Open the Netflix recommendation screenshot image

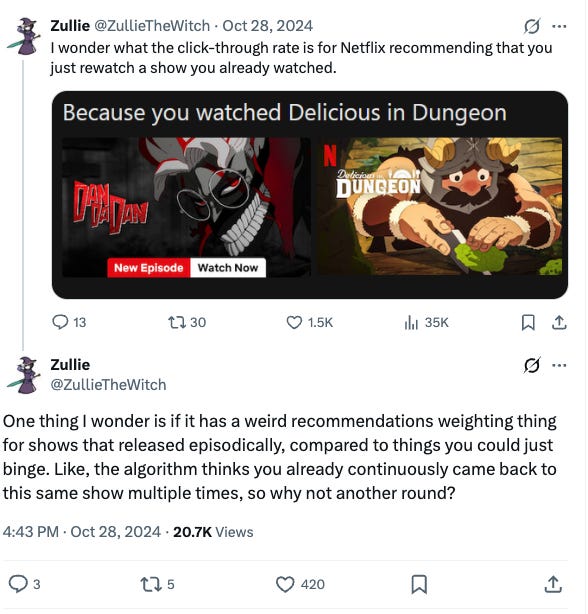tap(310, 195)
